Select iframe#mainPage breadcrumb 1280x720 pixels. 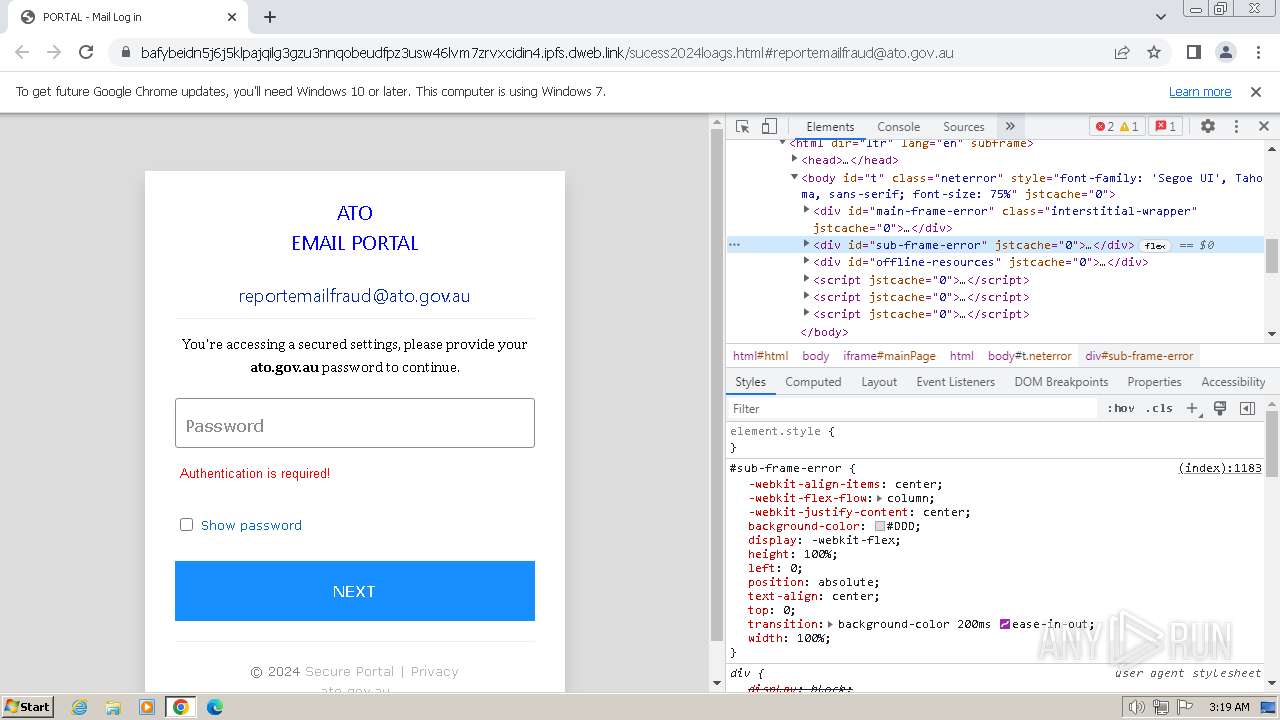pyautogui.click(x=889, y=356)
